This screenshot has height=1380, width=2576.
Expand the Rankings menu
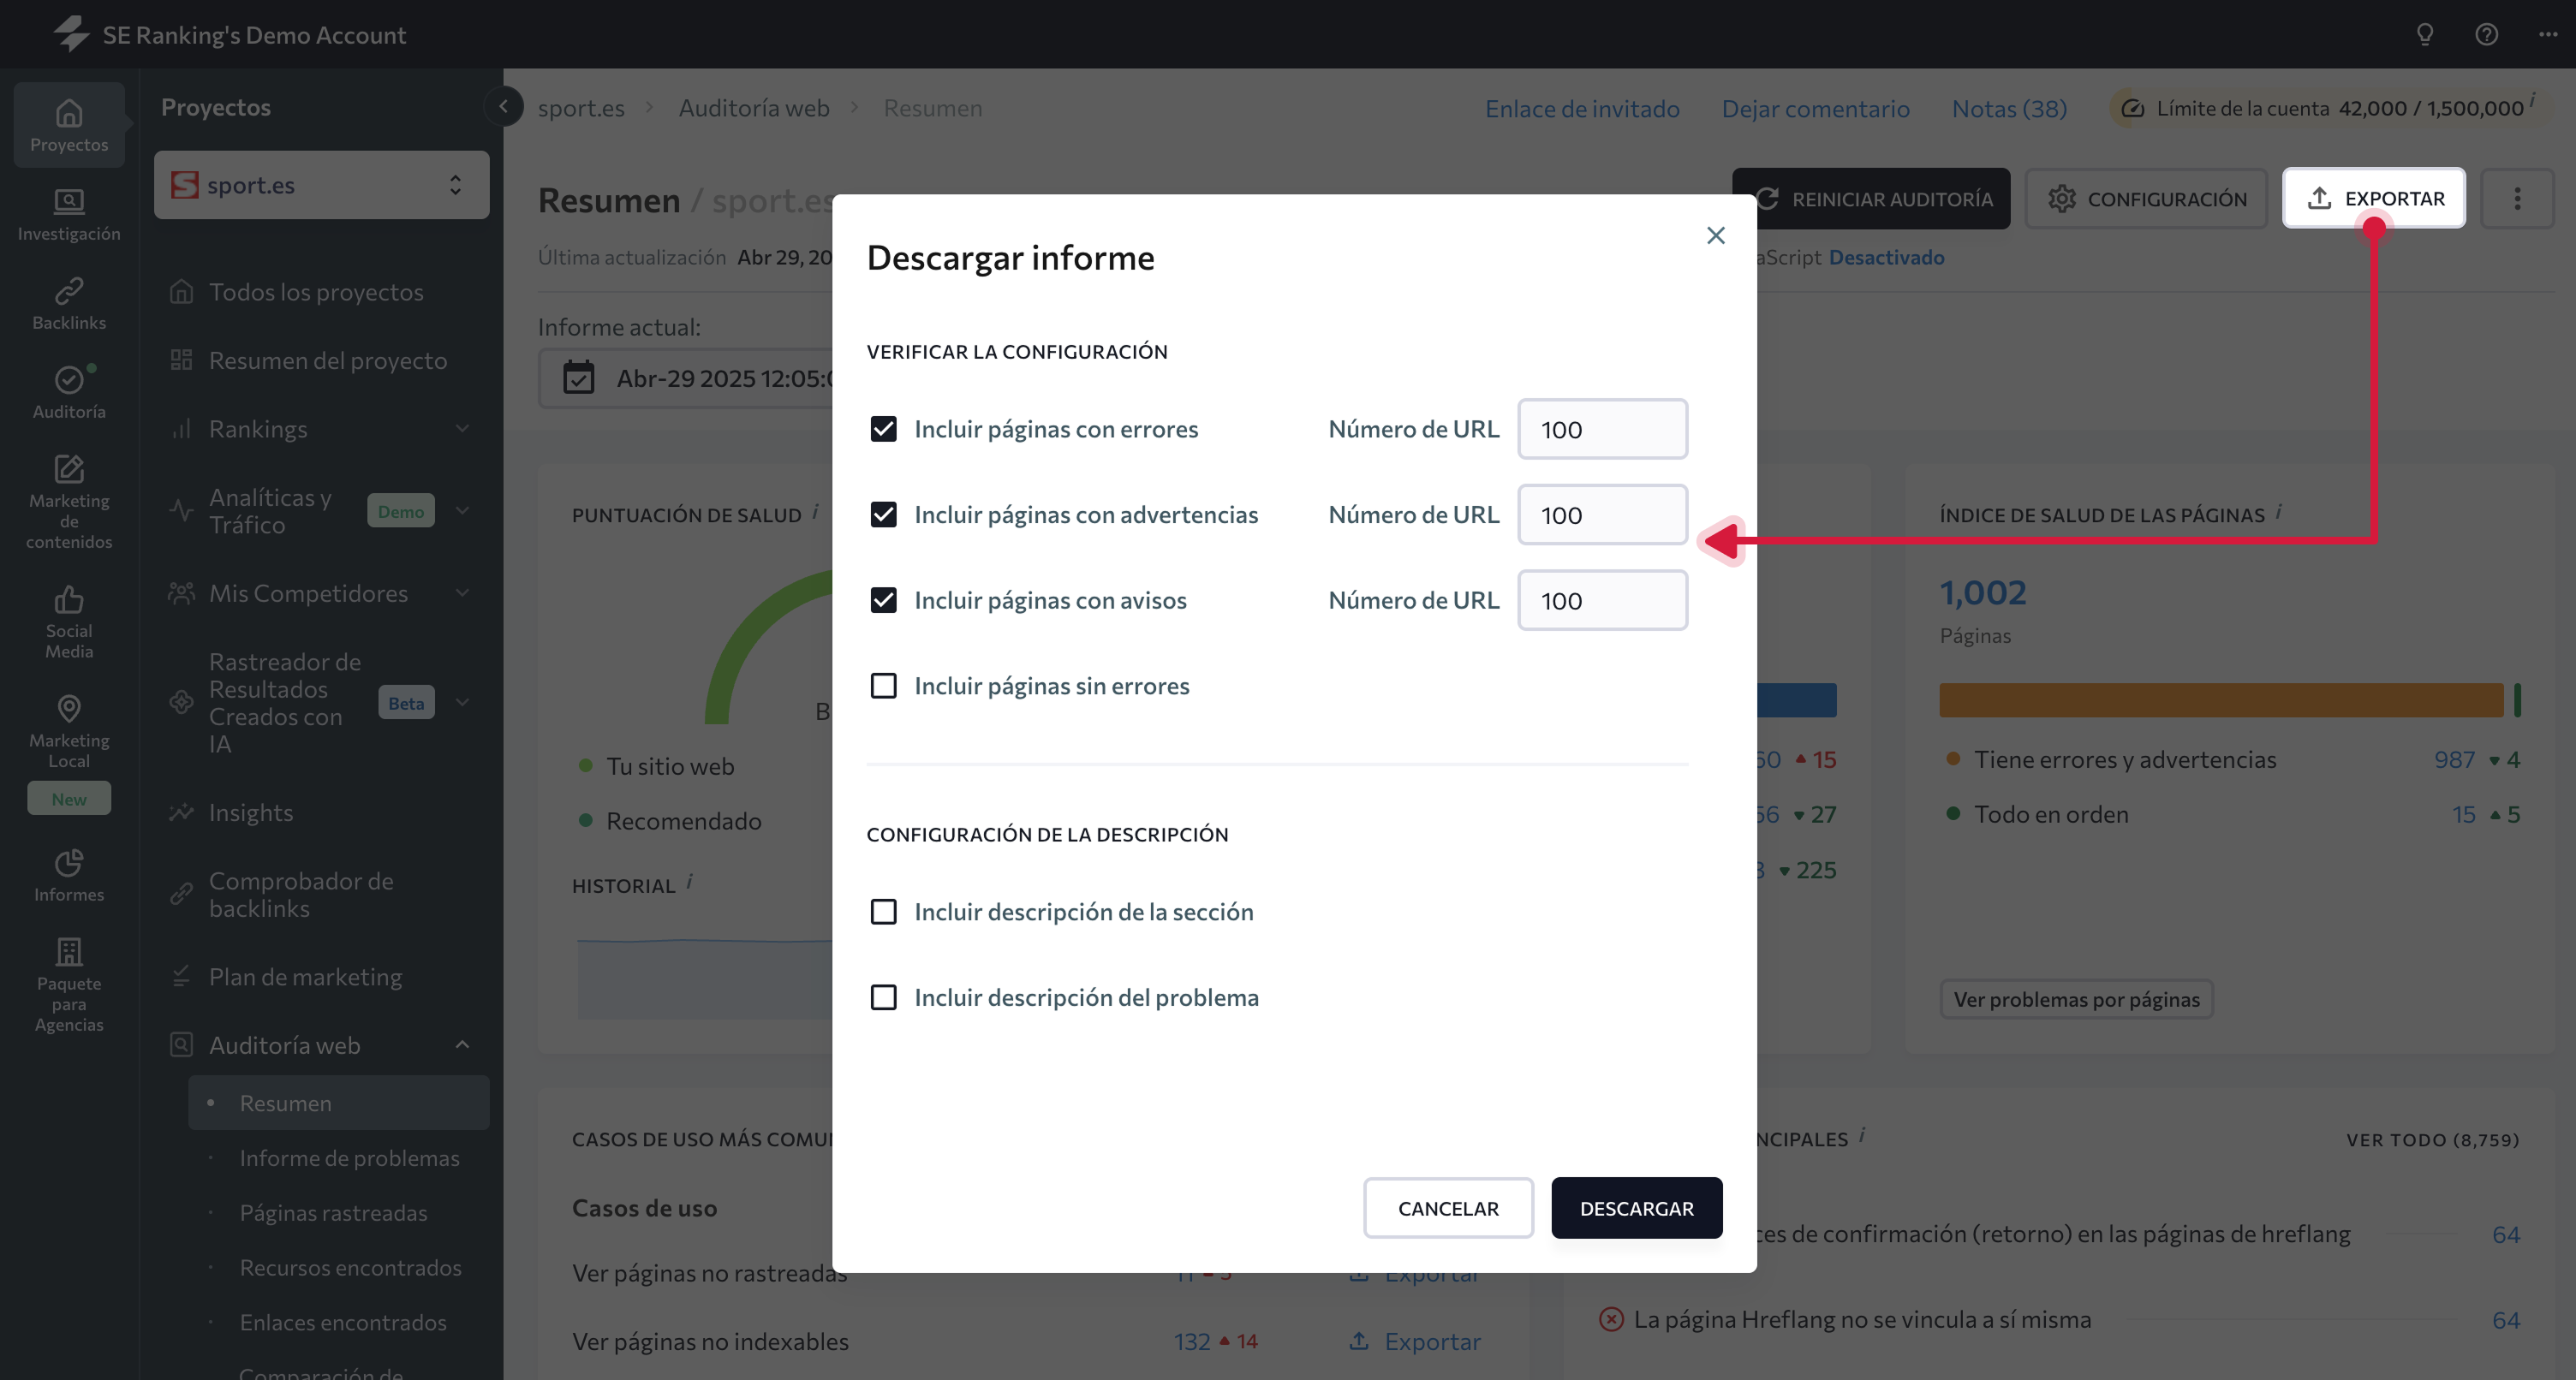(x=462, y=429)
